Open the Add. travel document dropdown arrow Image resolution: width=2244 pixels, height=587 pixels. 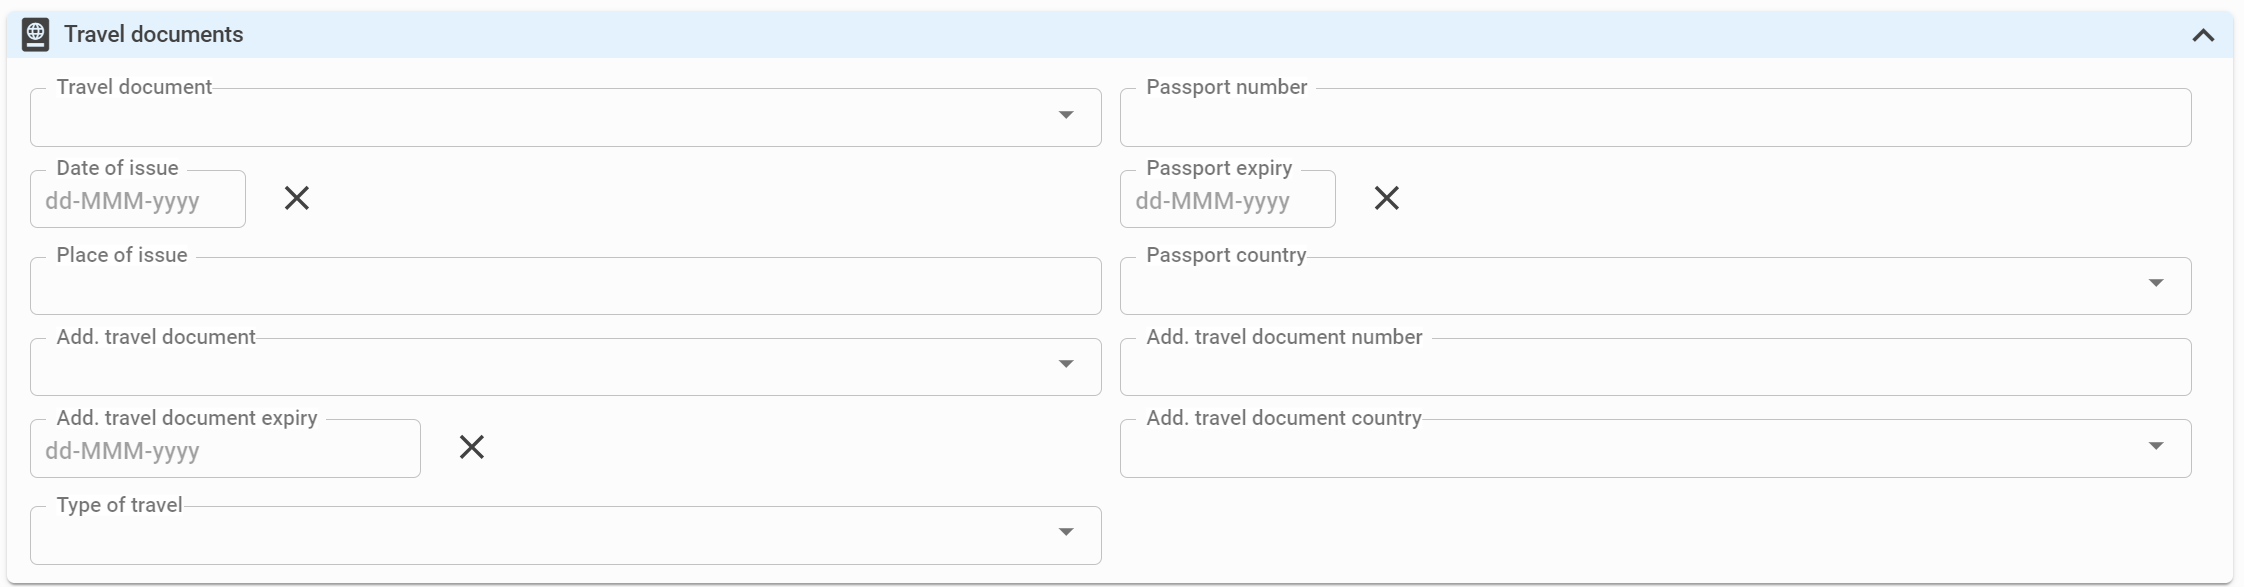point(1066,364)
